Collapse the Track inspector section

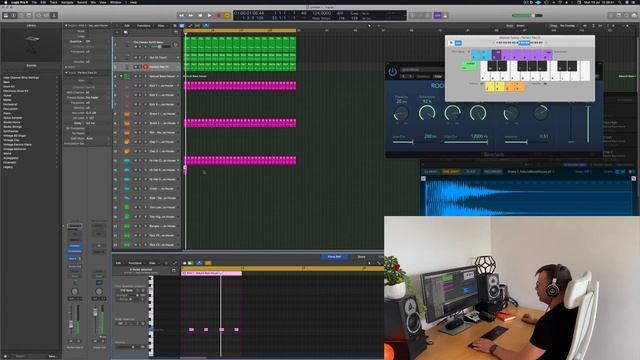[67, 73]
